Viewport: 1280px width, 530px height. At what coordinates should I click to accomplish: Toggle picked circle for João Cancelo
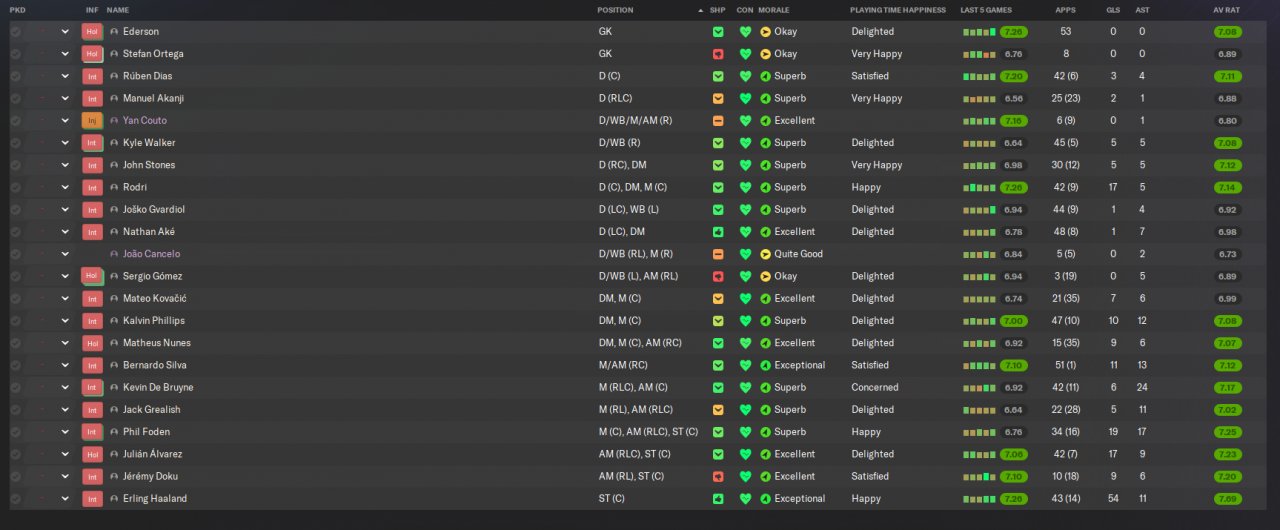point(15,254)
